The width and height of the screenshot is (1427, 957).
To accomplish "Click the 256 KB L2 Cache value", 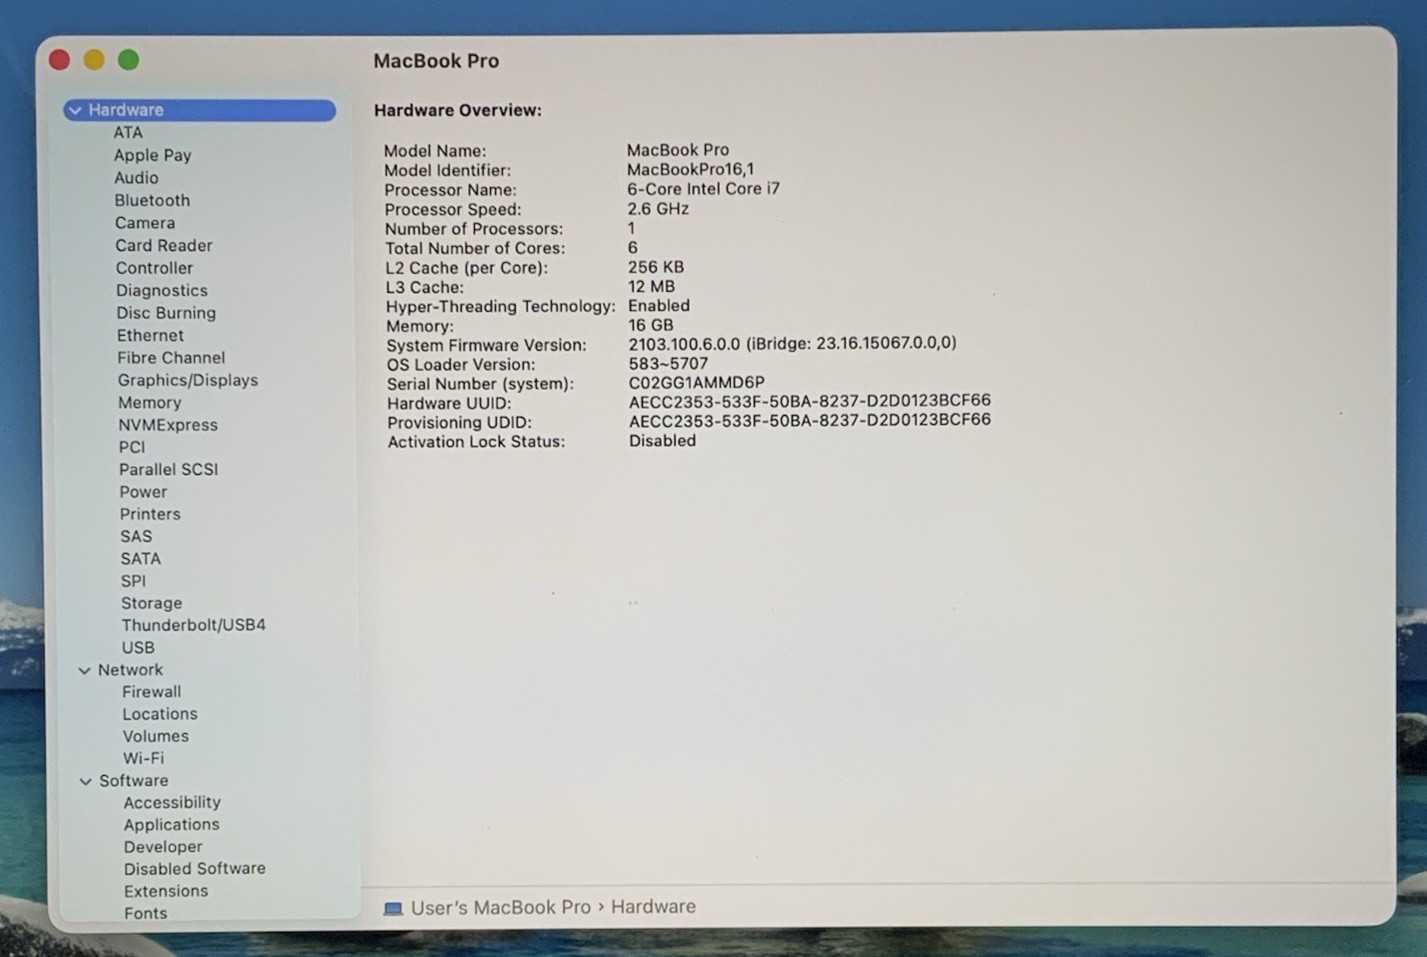I will click(x=656, y=267).
